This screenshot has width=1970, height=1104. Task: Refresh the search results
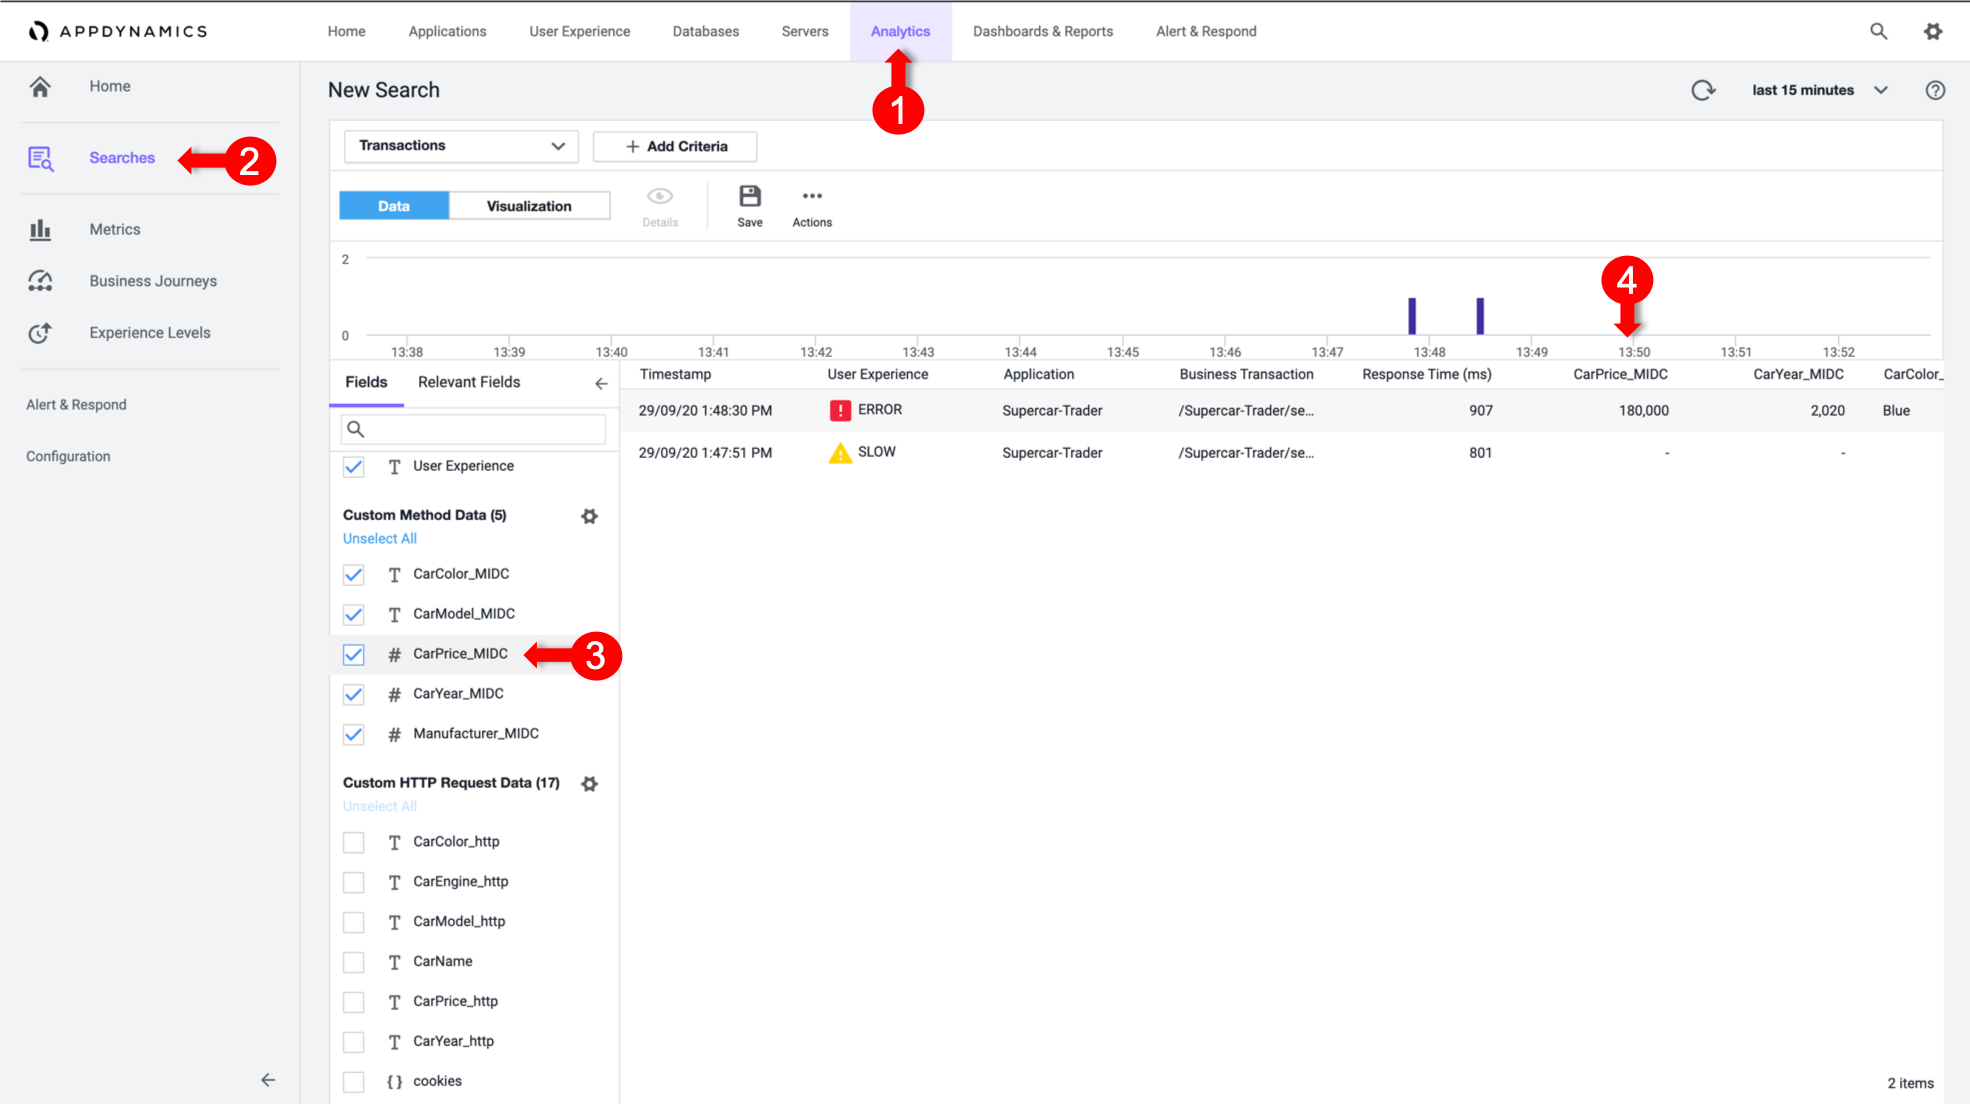point(1703,90)
